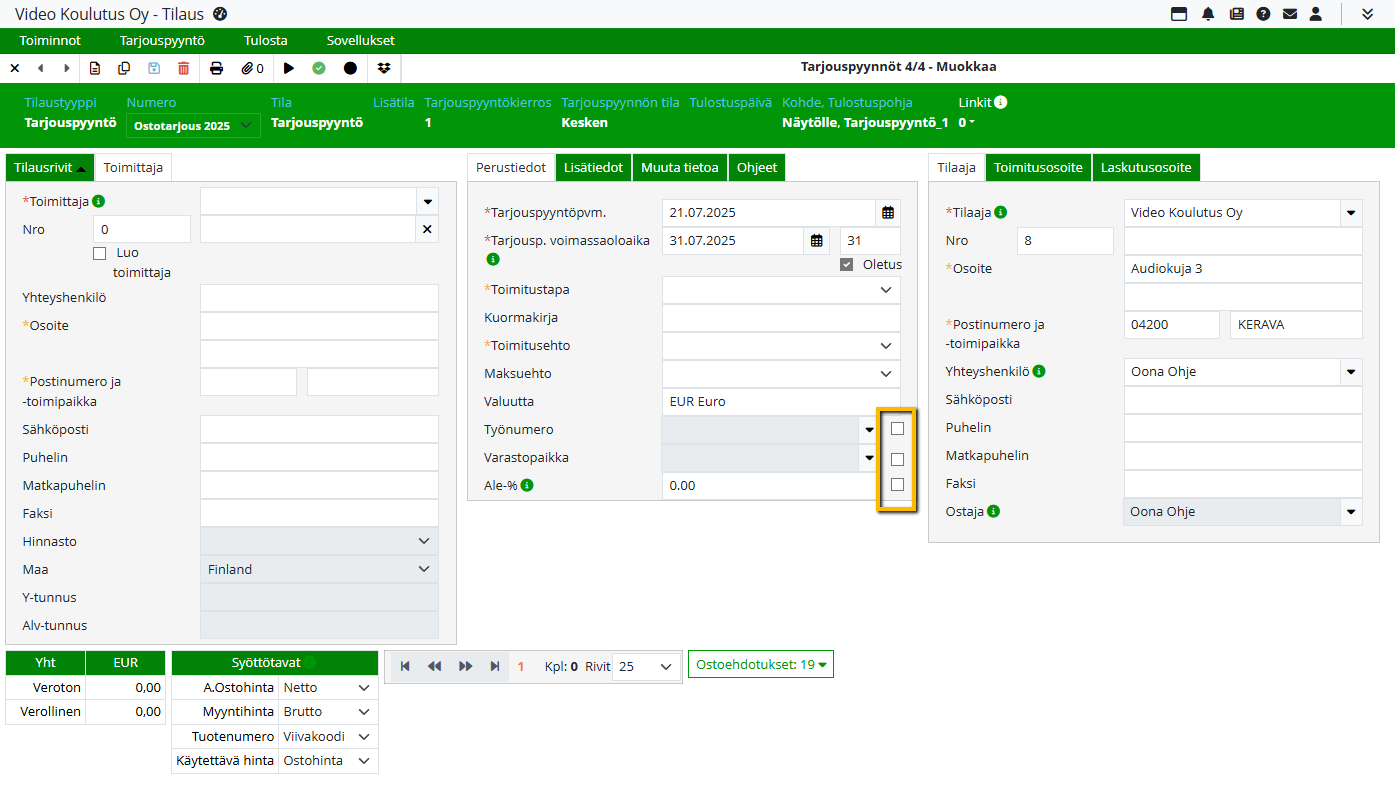Enable the Luo toimittaja checkbox
1395x786 pixels.
coord(99,254)
